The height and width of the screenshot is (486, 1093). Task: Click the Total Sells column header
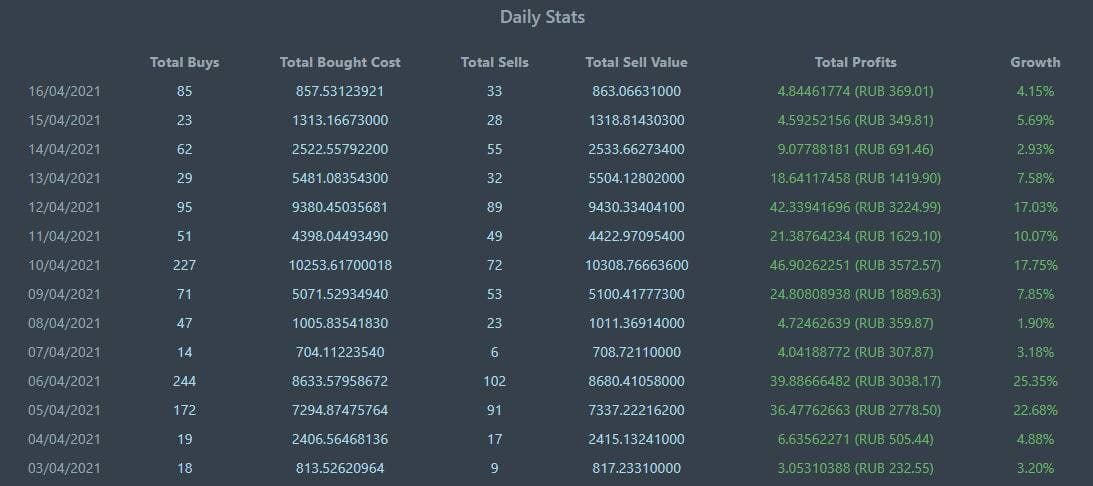pyautogui.click(x=494, y=62)
